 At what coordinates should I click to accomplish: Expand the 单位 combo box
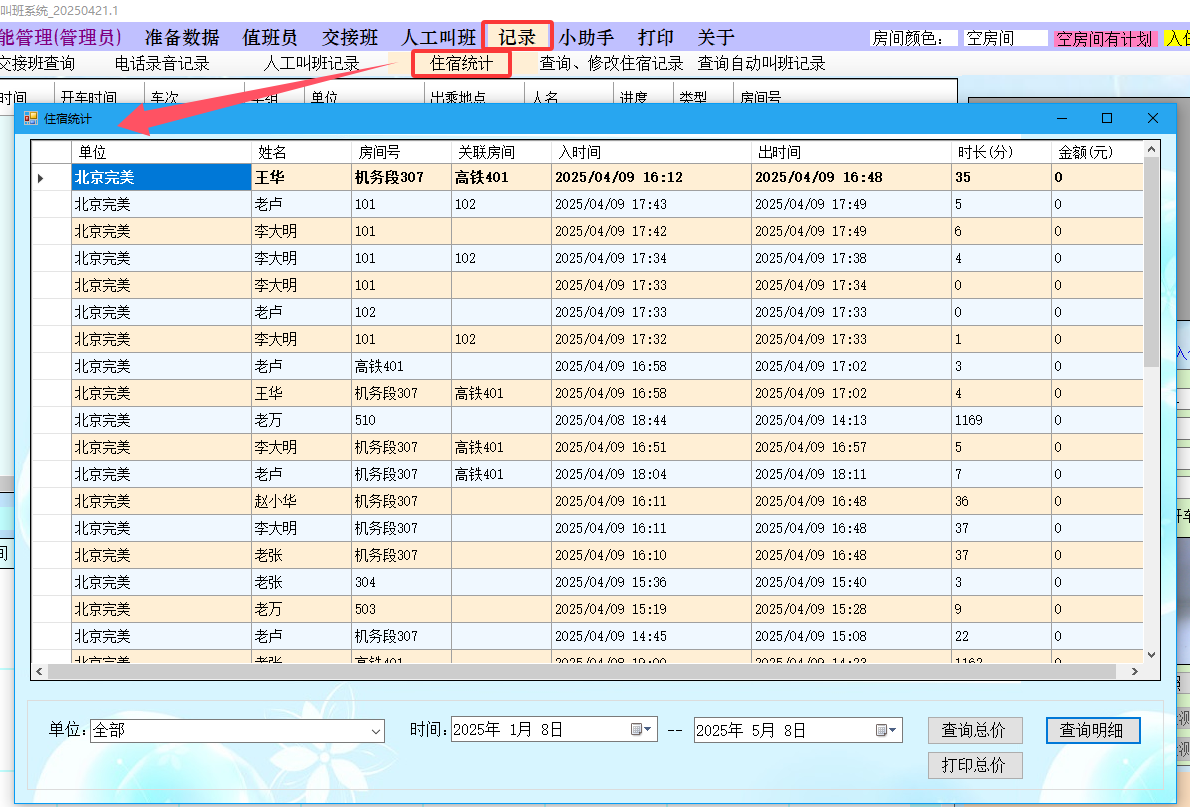376,731
